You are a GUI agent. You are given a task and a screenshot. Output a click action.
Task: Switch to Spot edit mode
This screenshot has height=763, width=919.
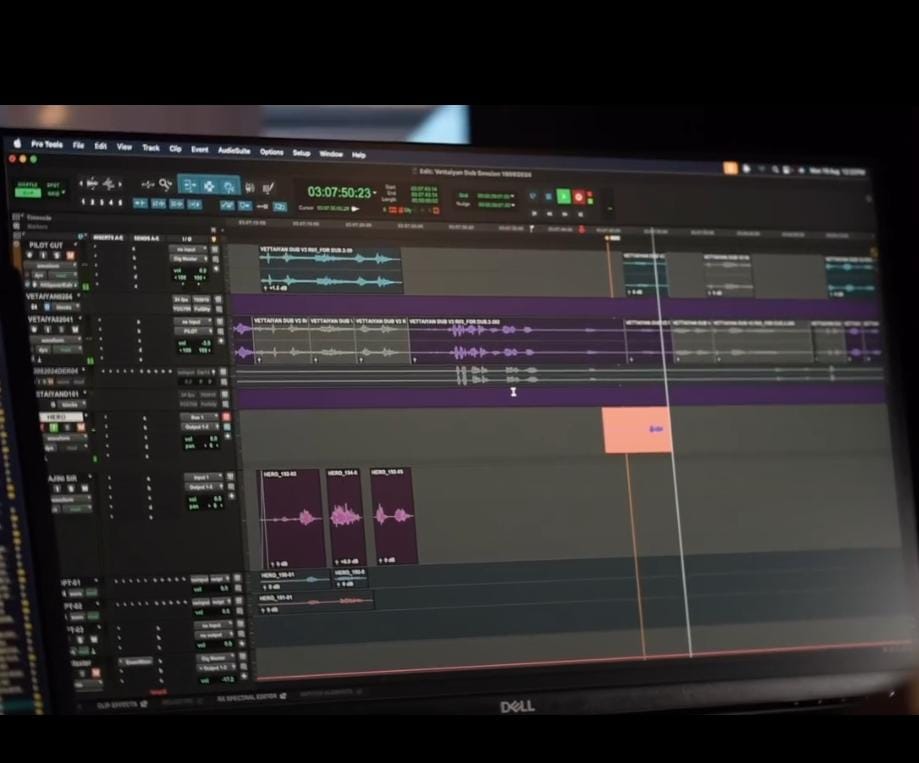(x=53, y=186)
